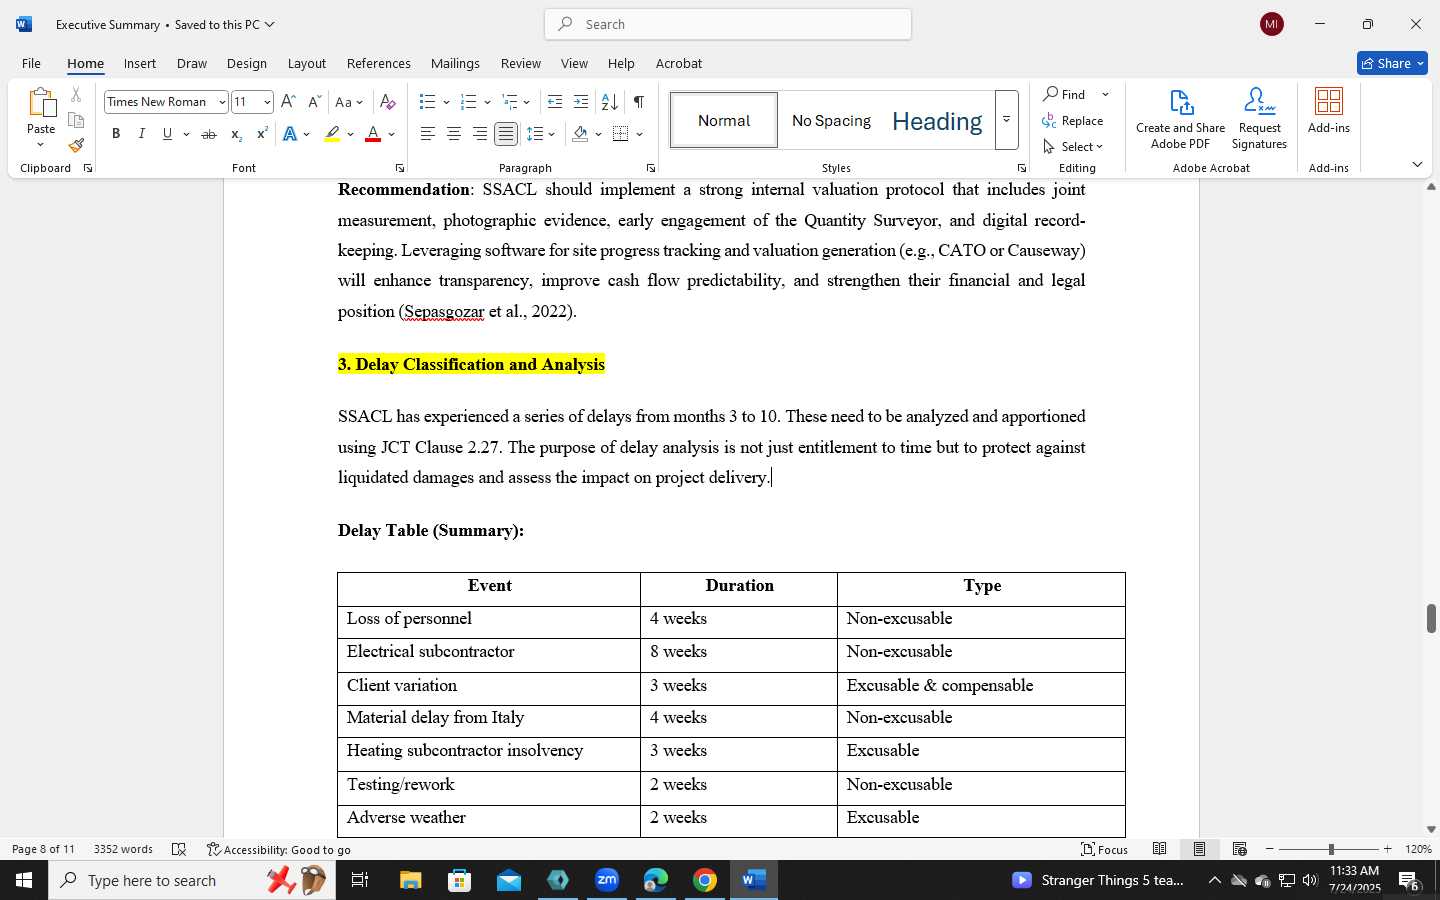
Task: Toggle Strikethrough formatting
Action: 209,134
